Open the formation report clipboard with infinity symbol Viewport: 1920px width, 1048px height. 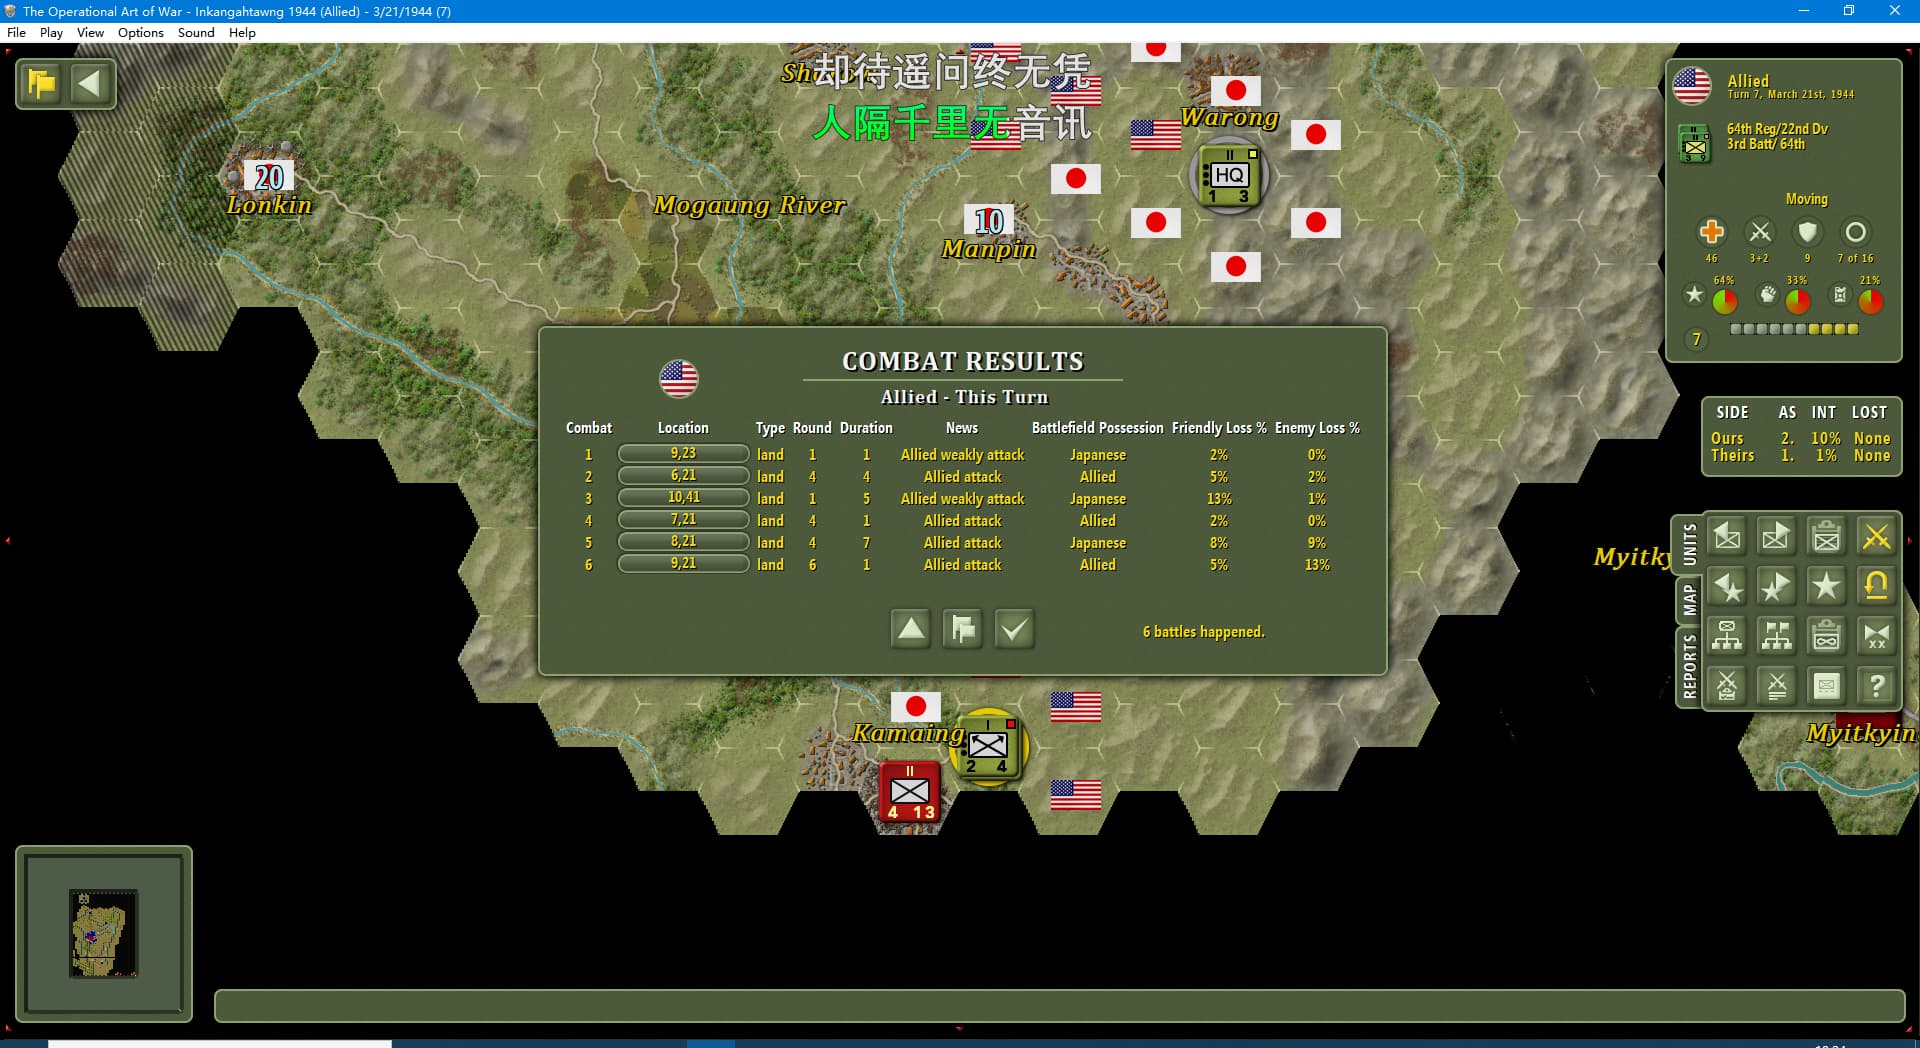pos(1827,636)
